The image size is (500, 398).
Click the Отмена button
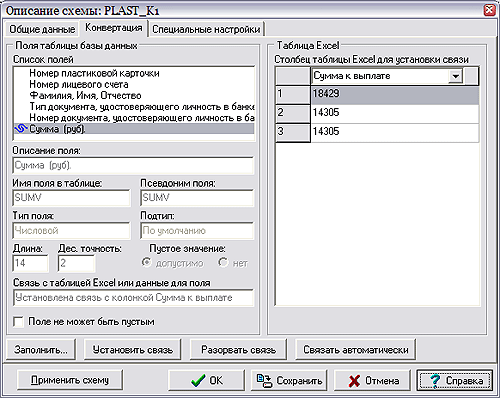point(372,380)
